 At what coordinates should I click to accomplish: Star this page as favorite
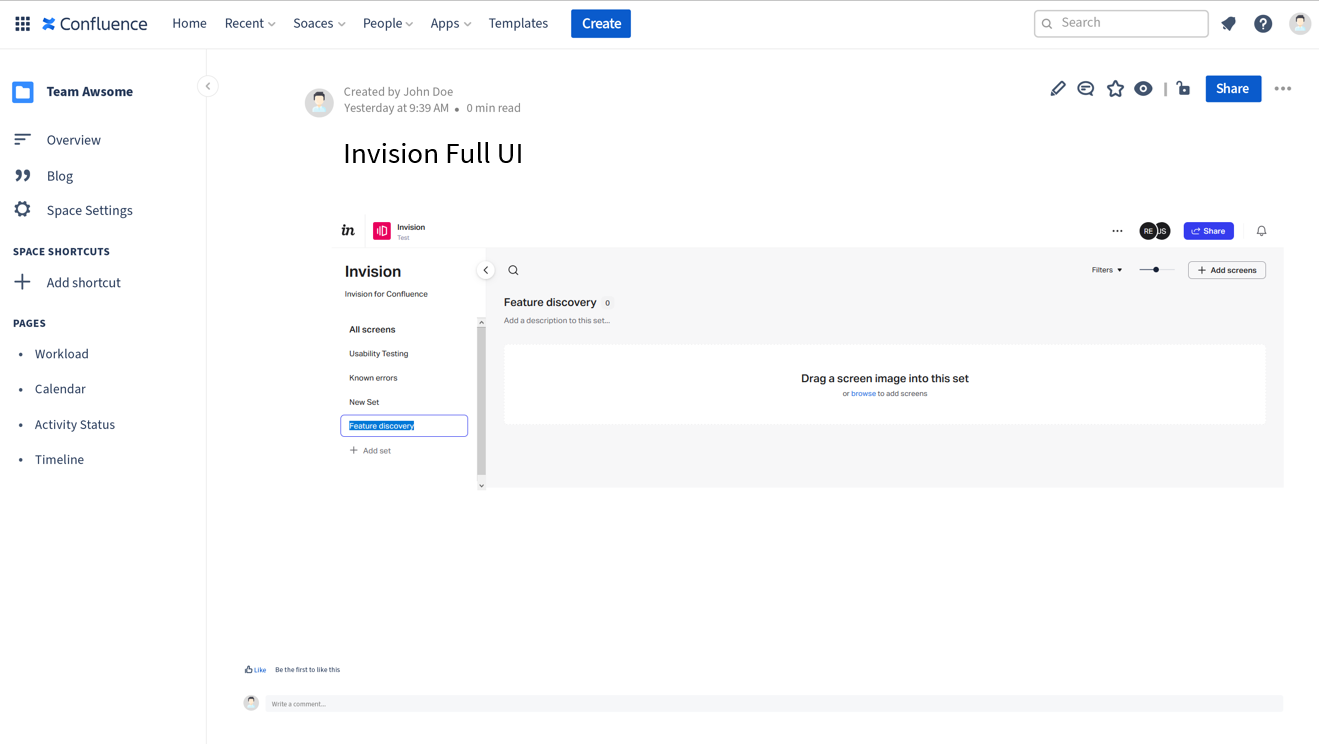click(1115, 89)
